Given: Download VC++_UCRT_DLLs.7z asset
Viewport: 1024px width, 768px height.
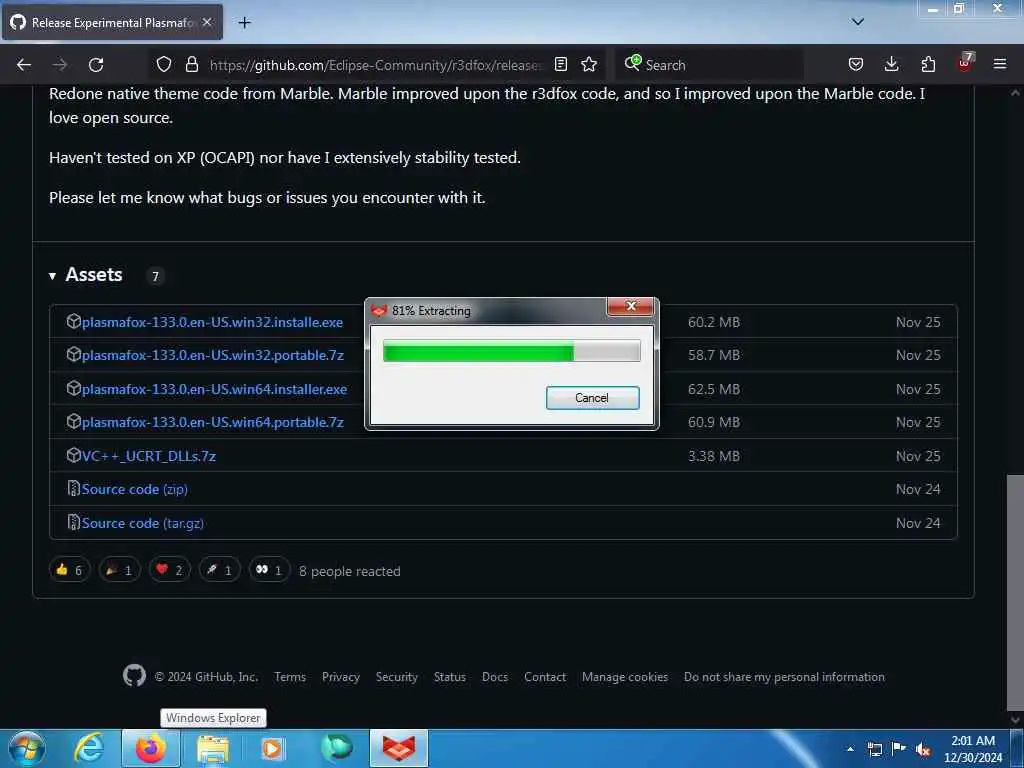Looking at the screenshot, I should [149, 456].
